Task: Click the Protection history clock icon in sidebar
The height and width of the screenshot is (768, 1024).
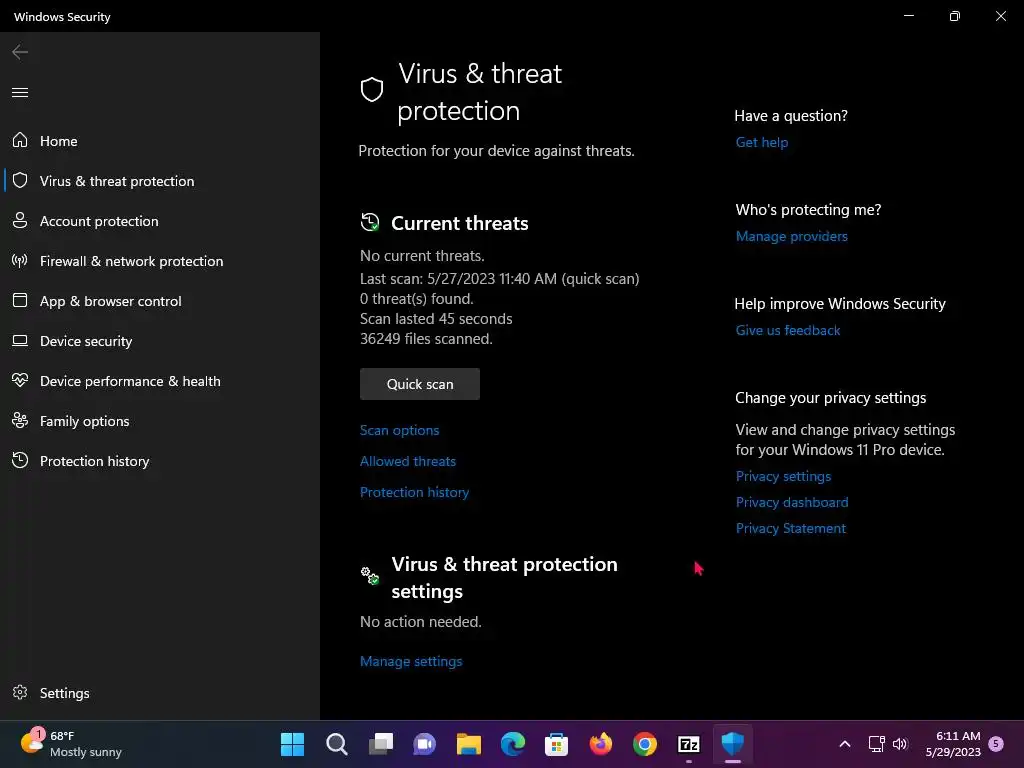Action: coord(20,460)
